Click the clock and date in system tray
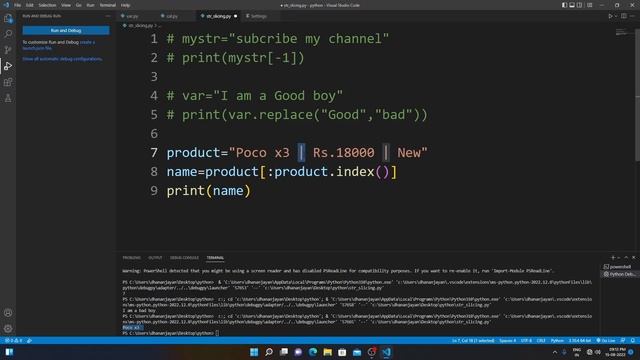 point(615,352)
